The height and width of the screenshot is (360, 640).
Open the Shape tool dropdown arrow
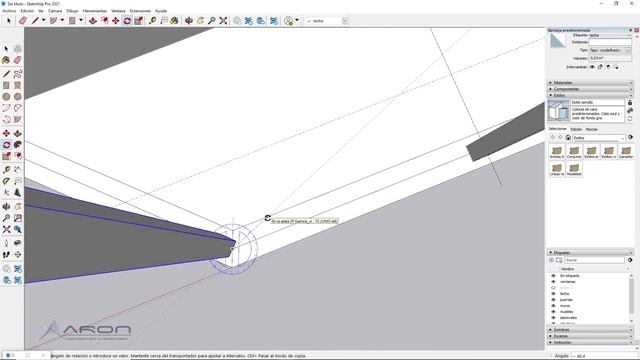(x=80, y=20)
